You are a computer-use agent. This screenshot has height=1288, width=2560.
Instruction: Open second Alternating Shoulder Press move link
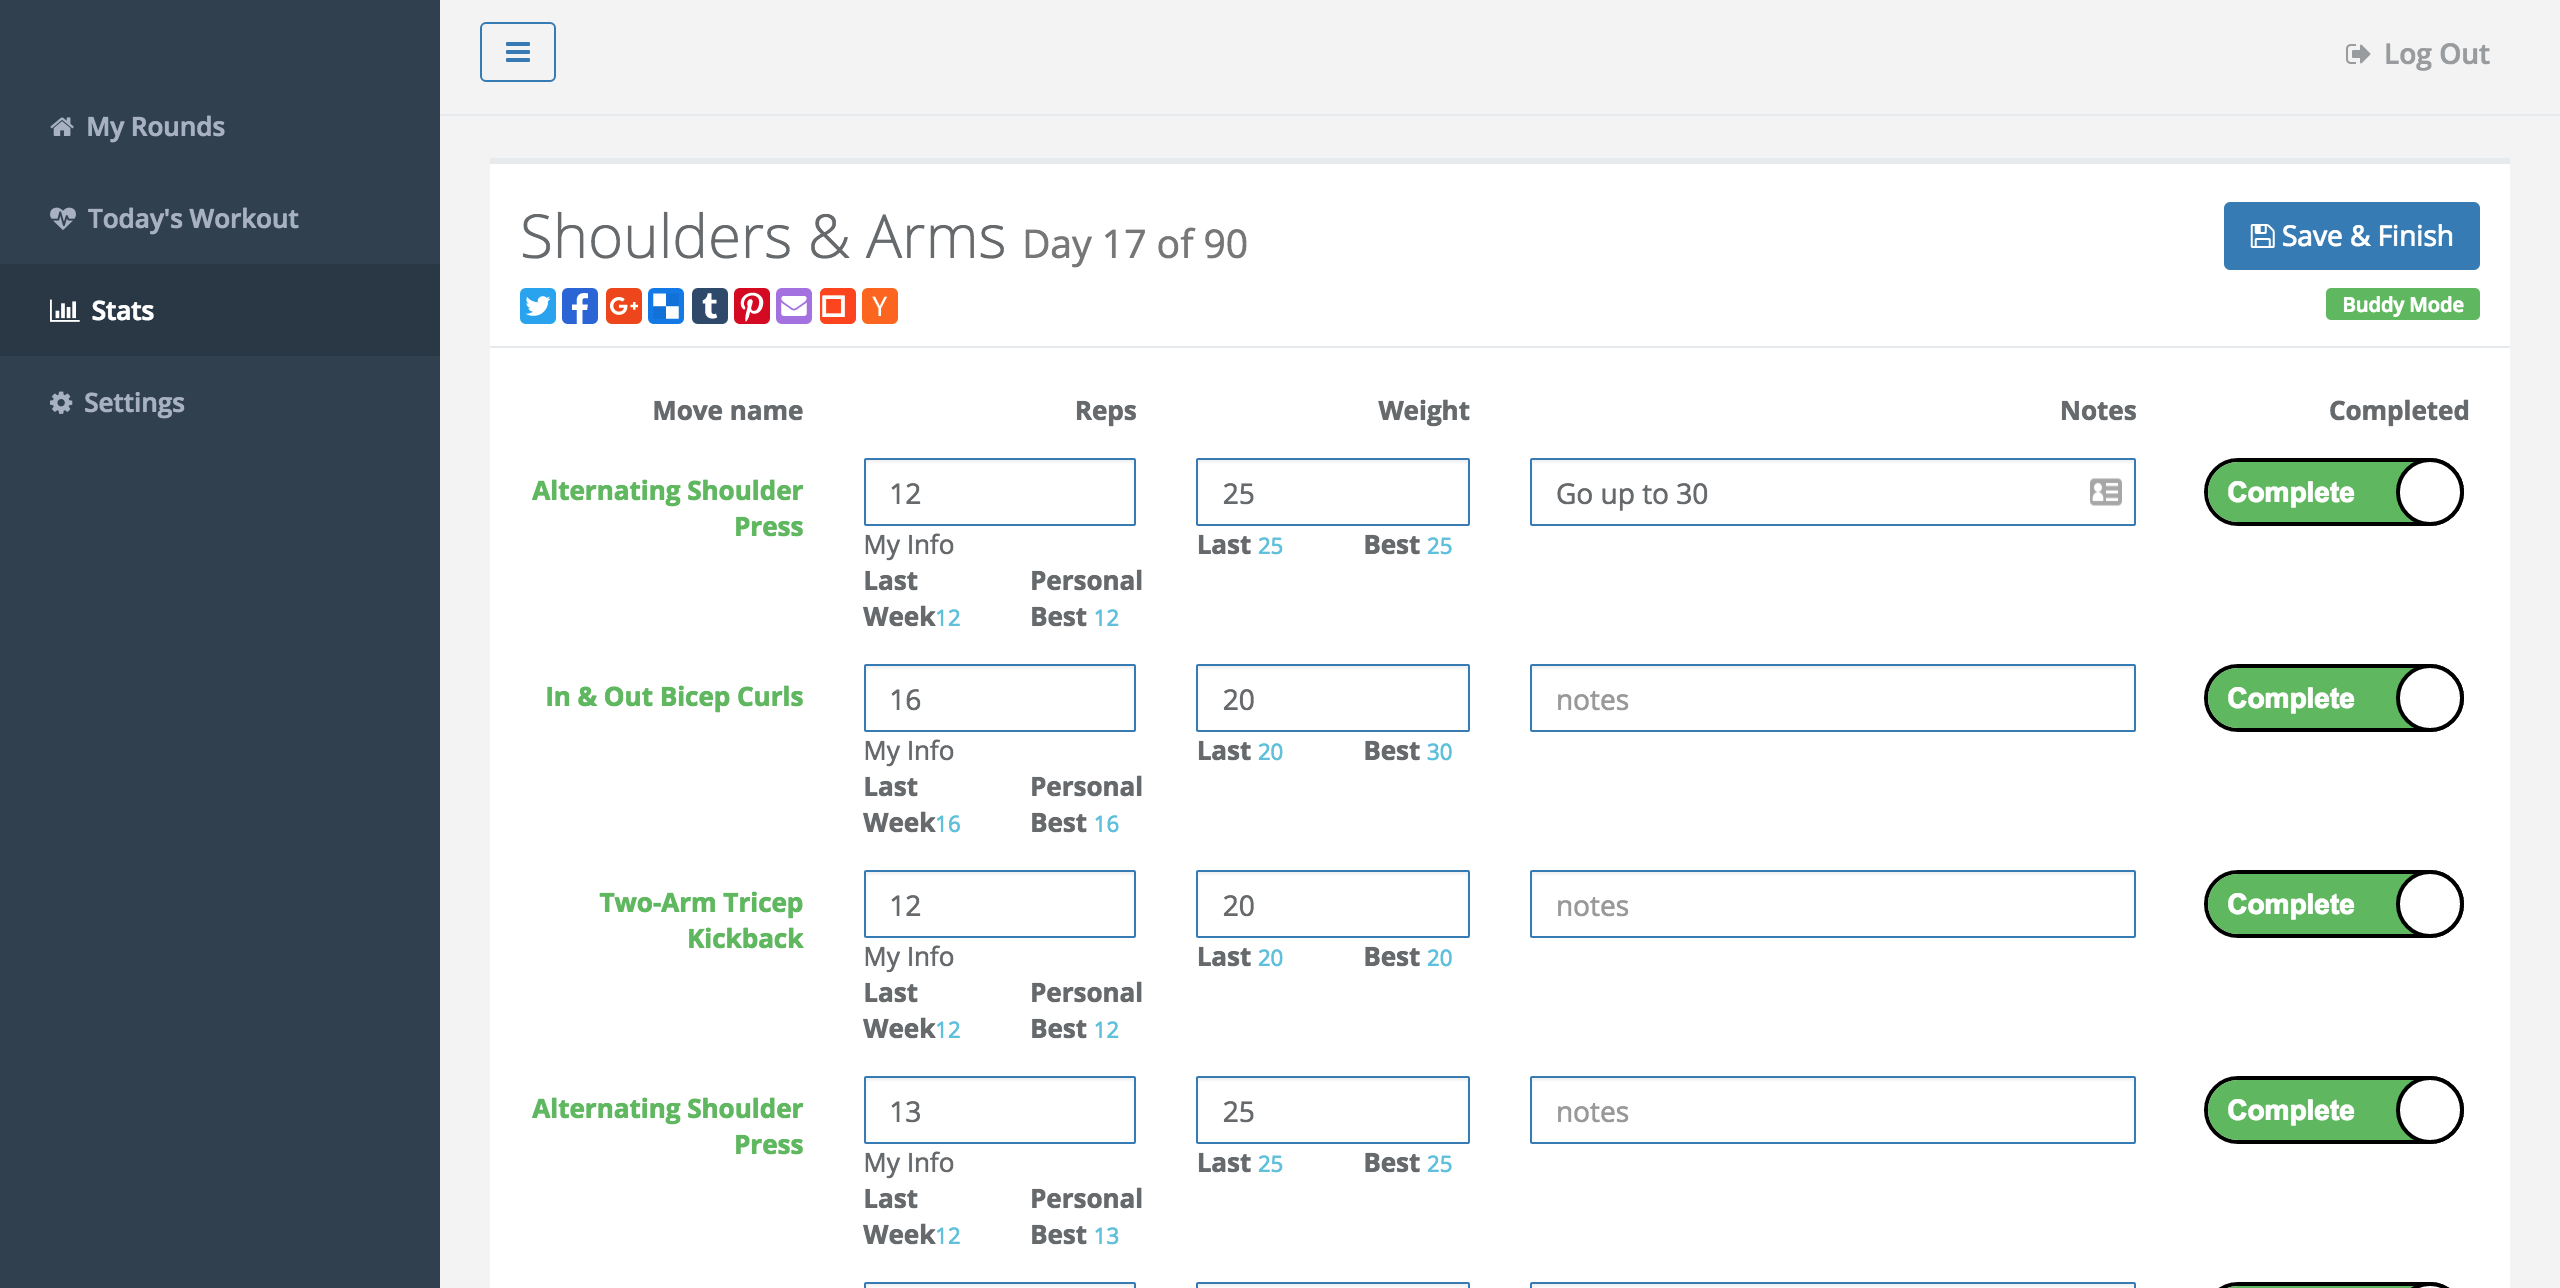pyautogui.click(x=667, y=1126)
